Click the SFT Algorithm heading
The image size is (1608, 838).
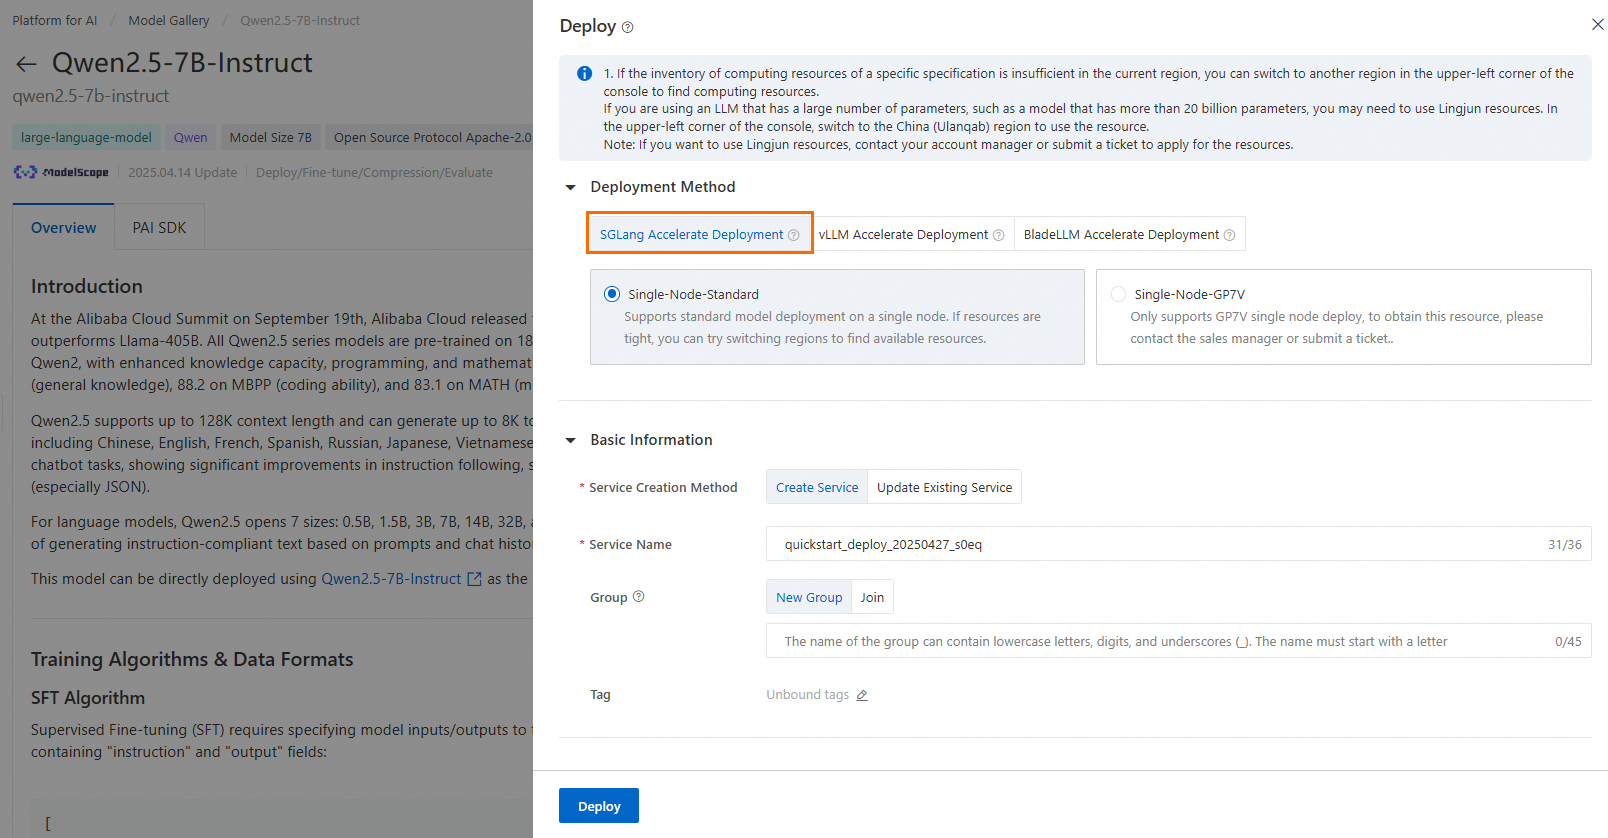88,698
